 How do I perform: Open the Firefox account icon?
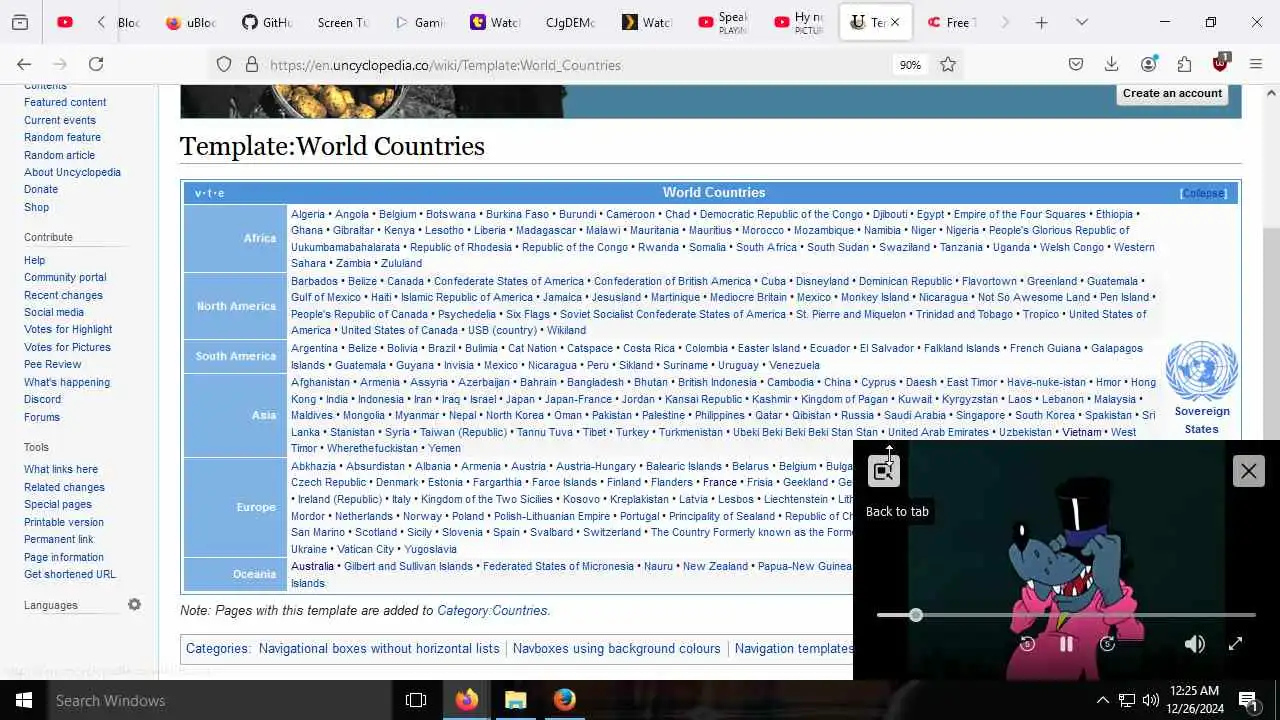[x=1148, y=64]
